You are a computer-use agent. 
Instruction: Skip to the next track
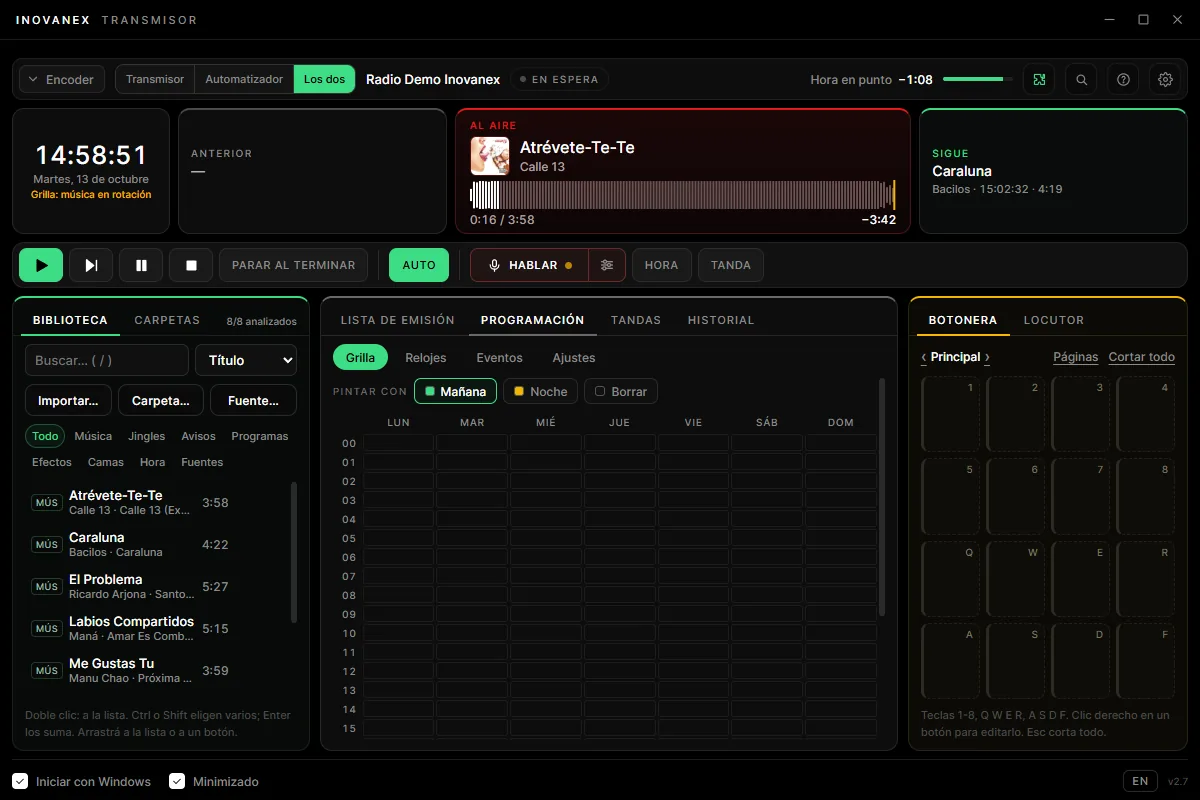[91, 265]
